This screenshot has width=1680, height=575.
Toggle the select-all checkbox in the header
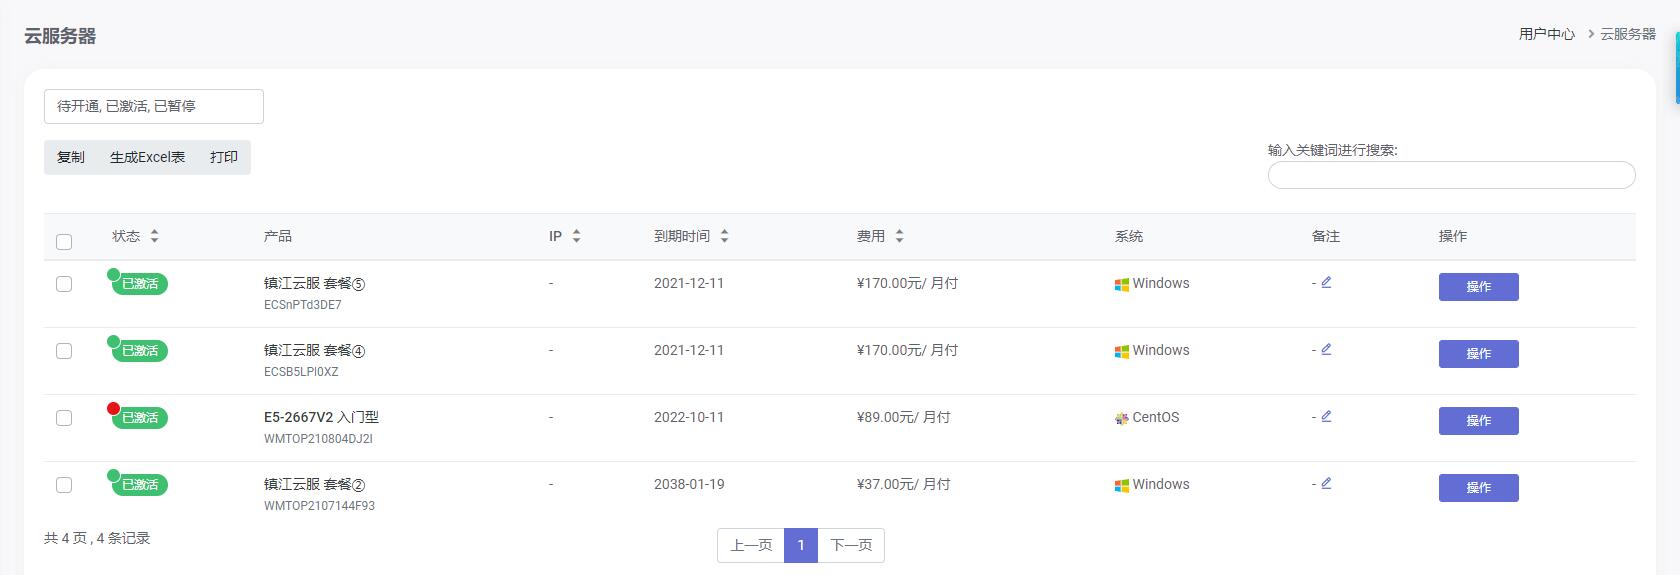(x=64, y=241)
